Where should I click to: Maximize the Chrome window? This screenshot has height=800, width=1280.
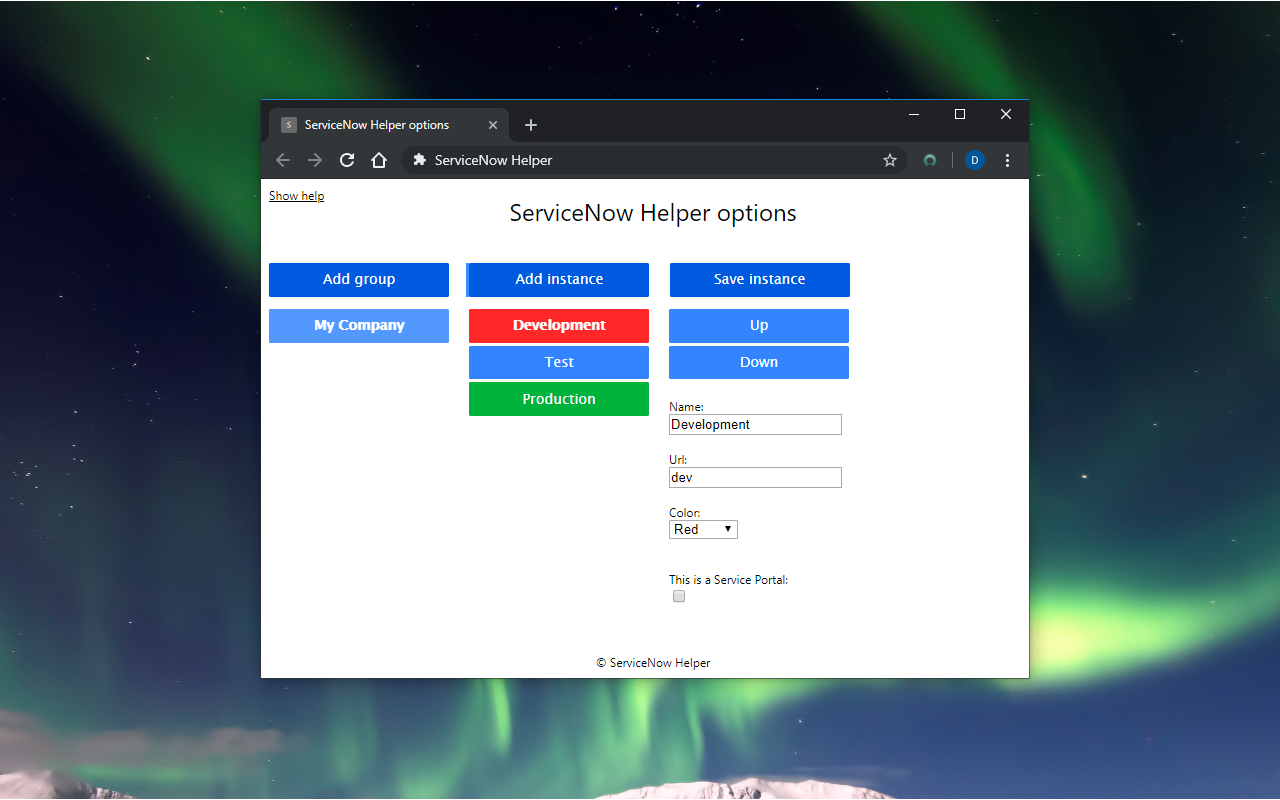click(x=960, y=115)
